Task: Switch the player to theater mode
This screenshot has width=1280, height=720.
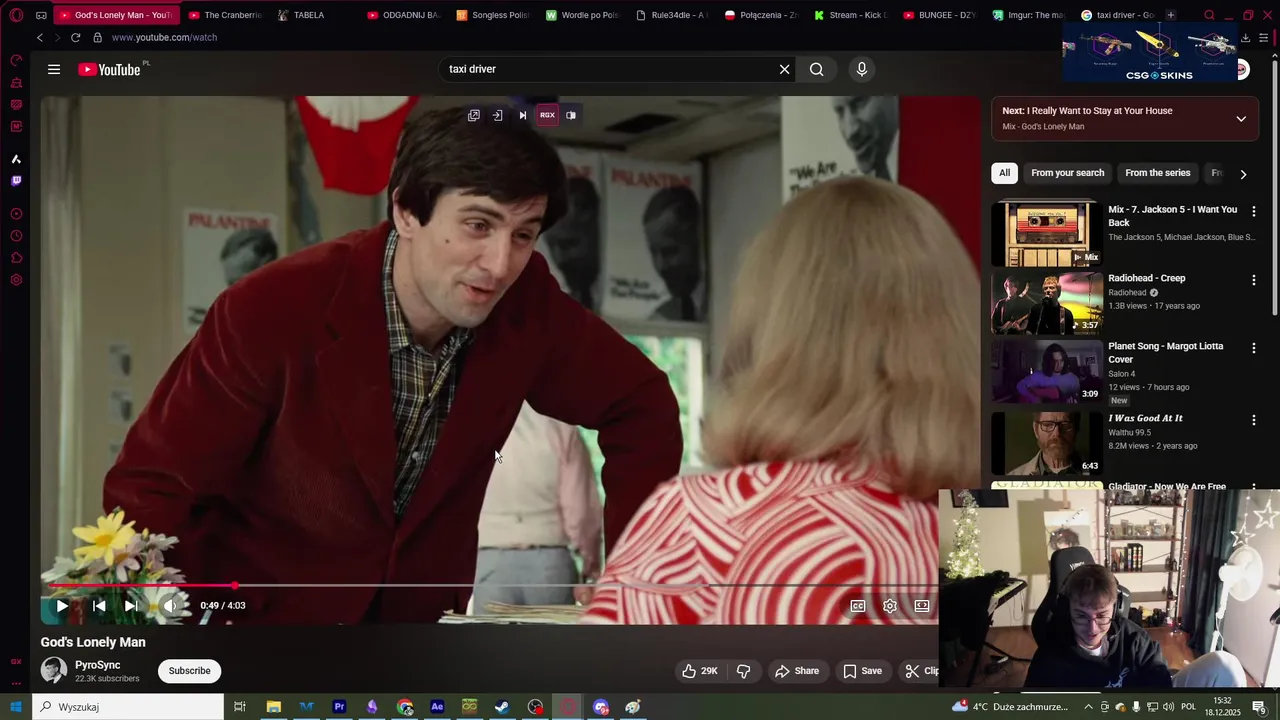Action: pyautogui.click(x=922, y=605)
